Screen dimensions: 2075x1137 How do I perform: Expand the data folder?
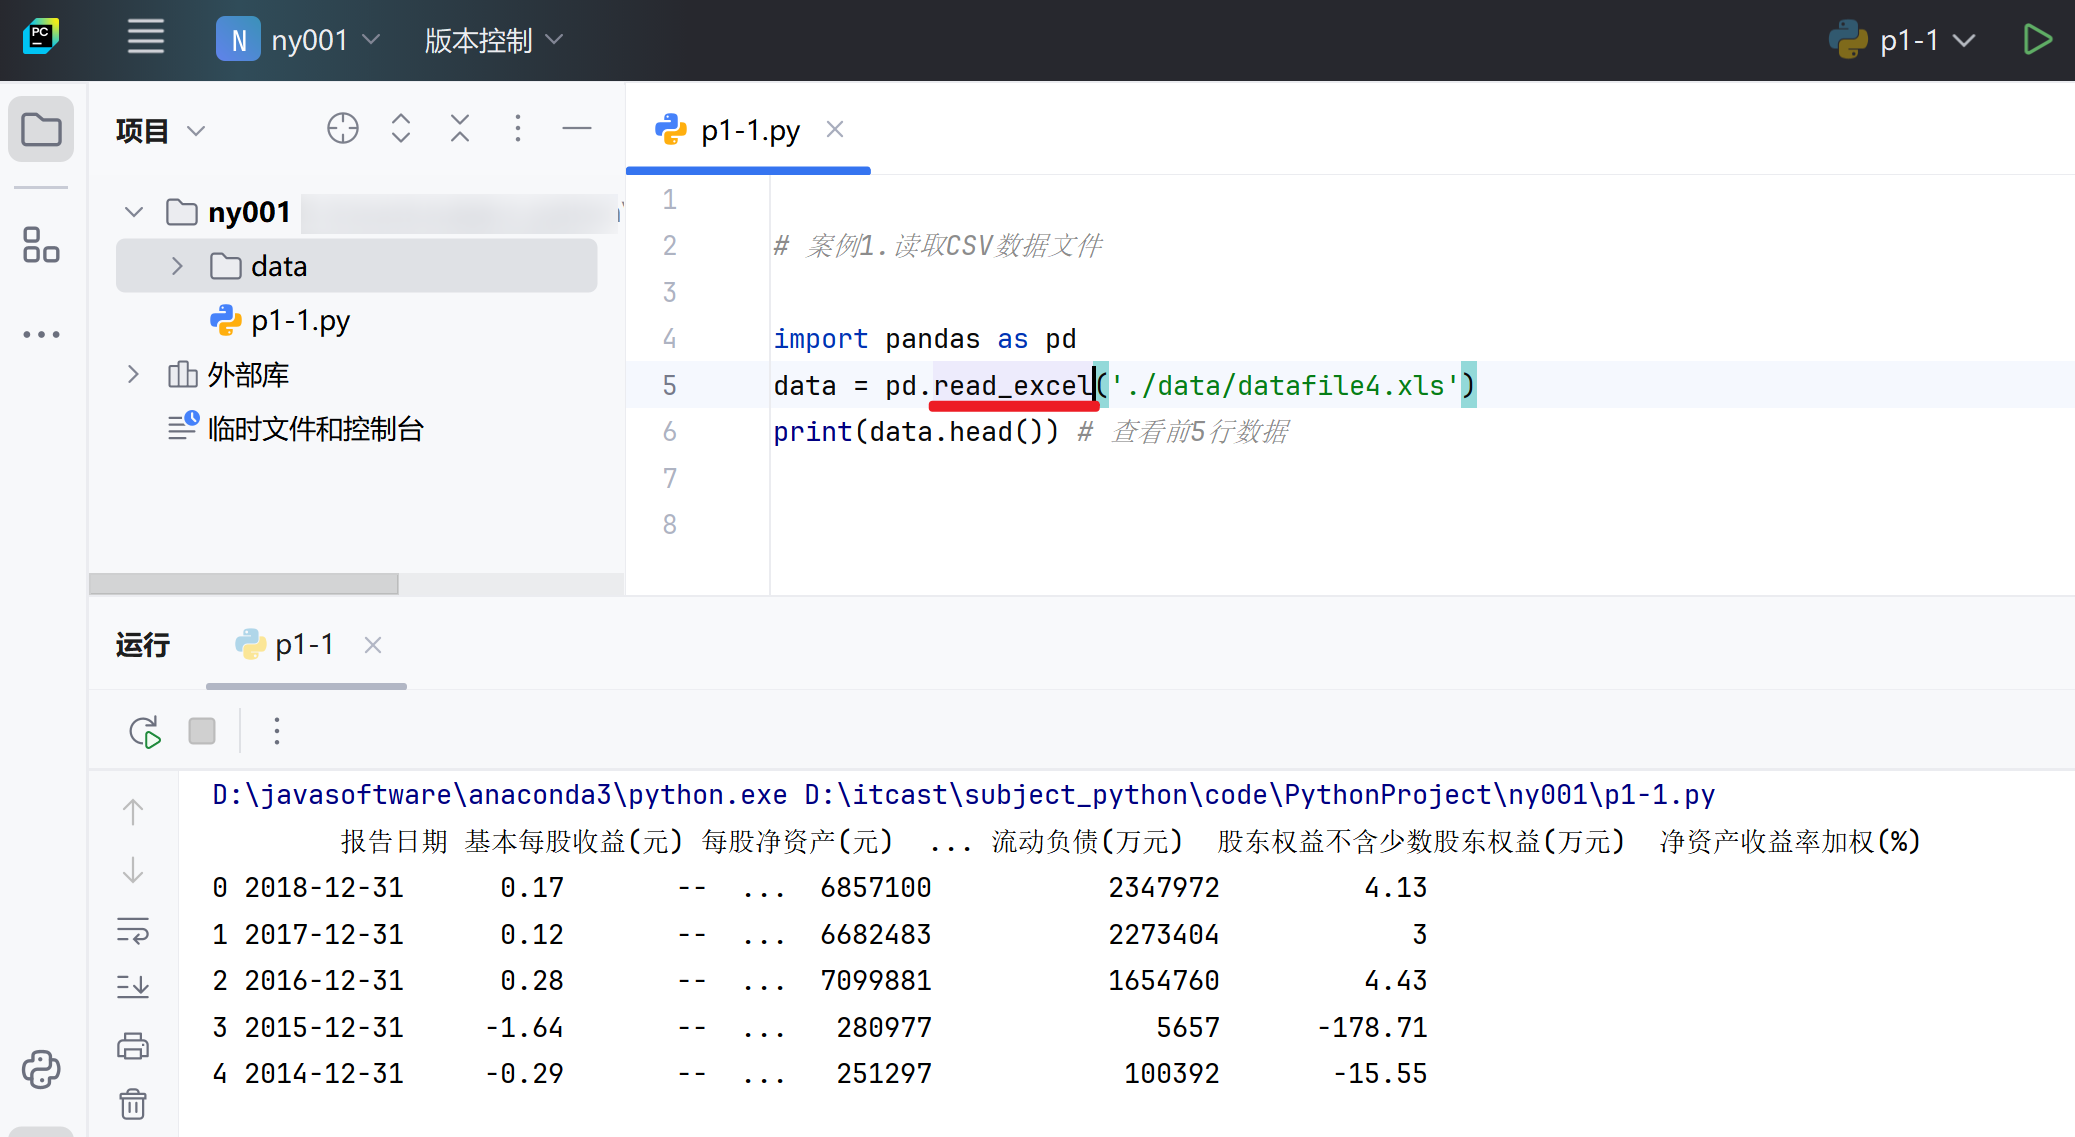click(177, 266)
